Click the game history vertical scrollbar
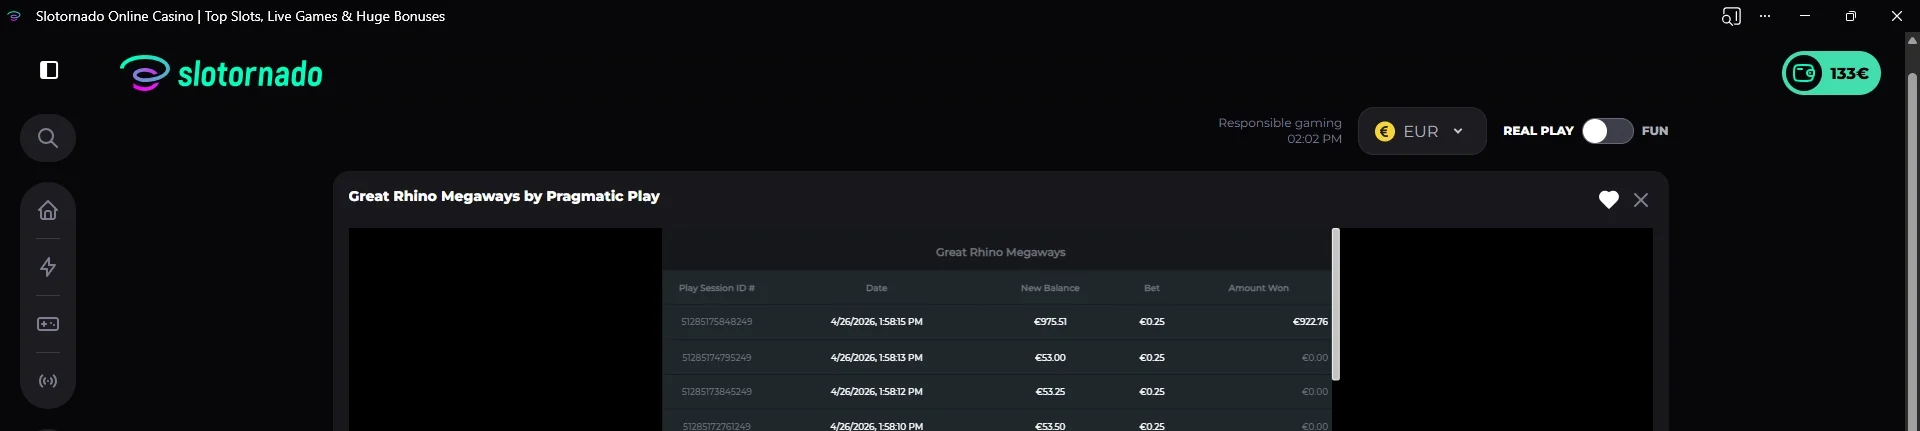 coord(1336,304)
